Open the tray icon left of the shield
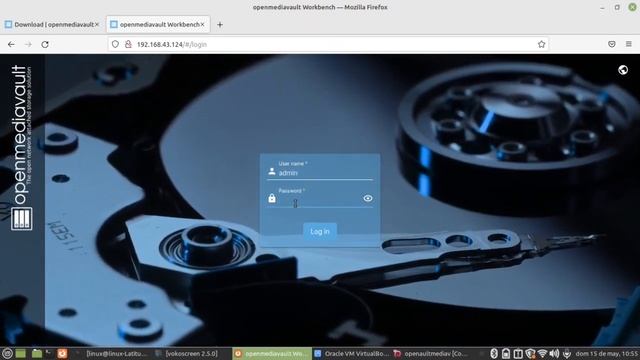Image resolution: width=640 pixels, height=360 pixels. [518, 353]
